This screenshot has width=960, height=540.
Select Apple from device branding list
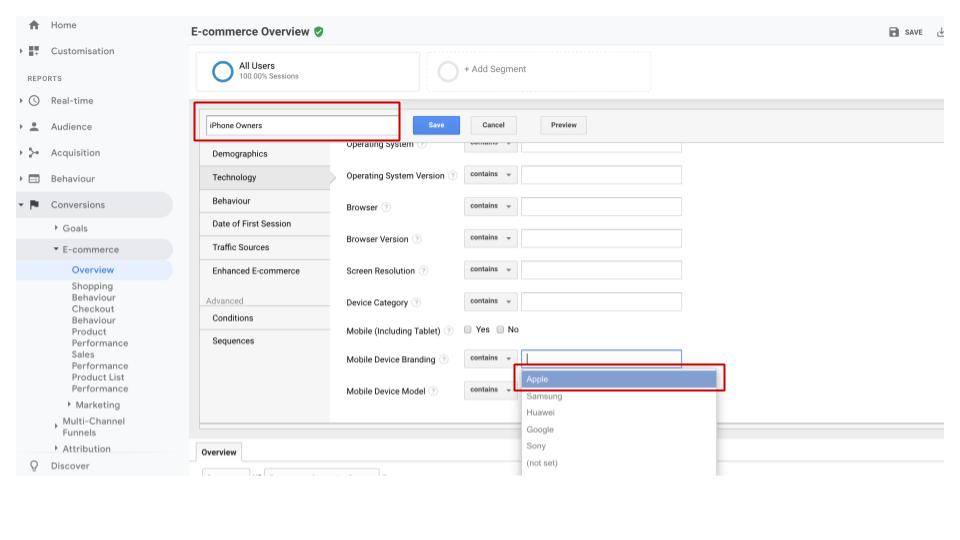click(618, 379)
